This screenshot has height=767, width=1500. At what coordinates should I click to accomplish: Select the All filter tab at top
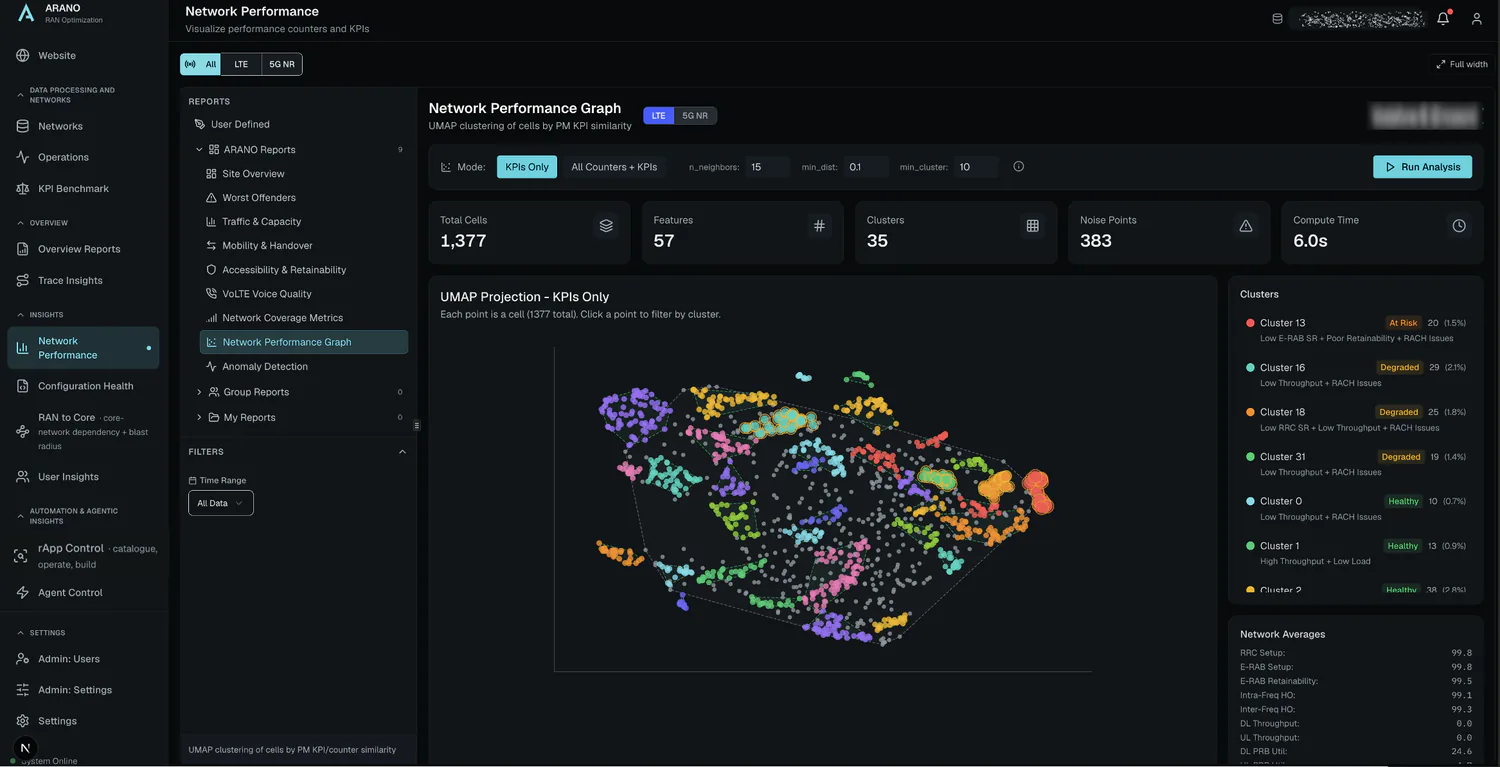pos(201,64)
